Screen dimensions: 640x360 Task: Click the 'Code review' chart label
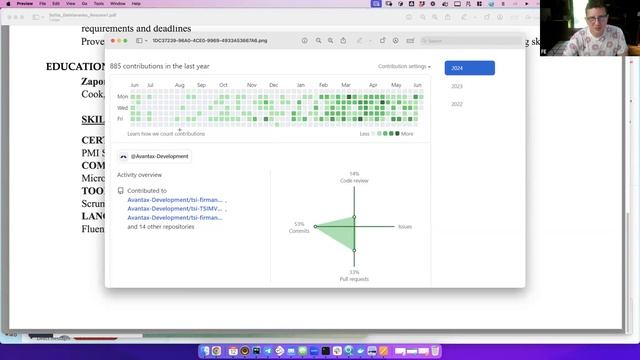coord(354,180)
